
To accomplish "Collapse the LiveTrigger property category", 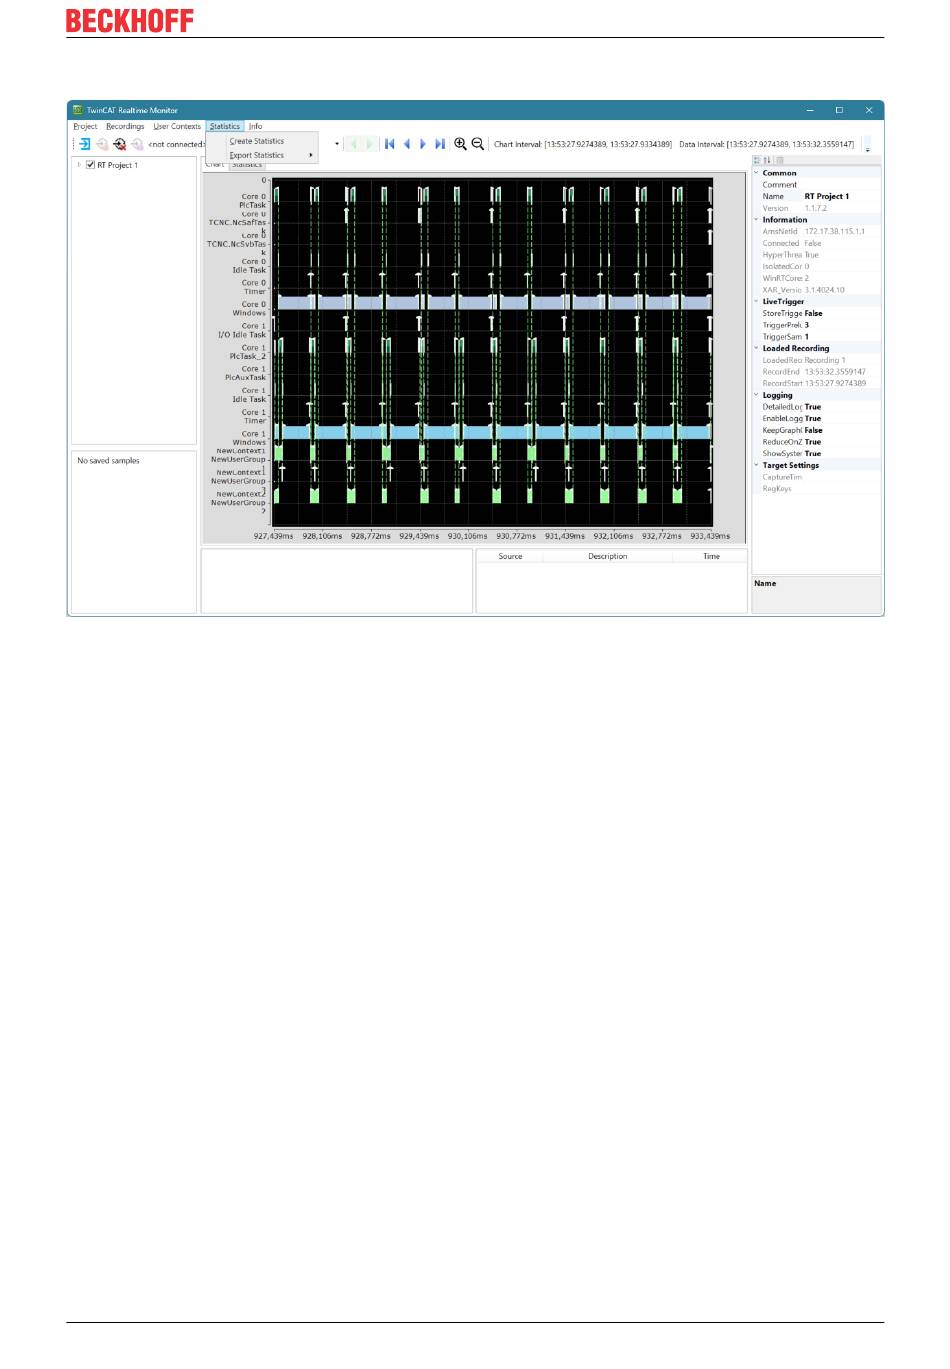I will (756, 301).
